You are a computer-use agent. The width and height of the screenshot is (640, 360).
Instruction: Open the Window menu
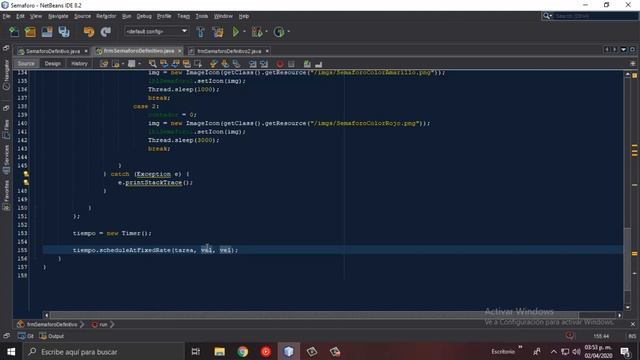point(223,16)
